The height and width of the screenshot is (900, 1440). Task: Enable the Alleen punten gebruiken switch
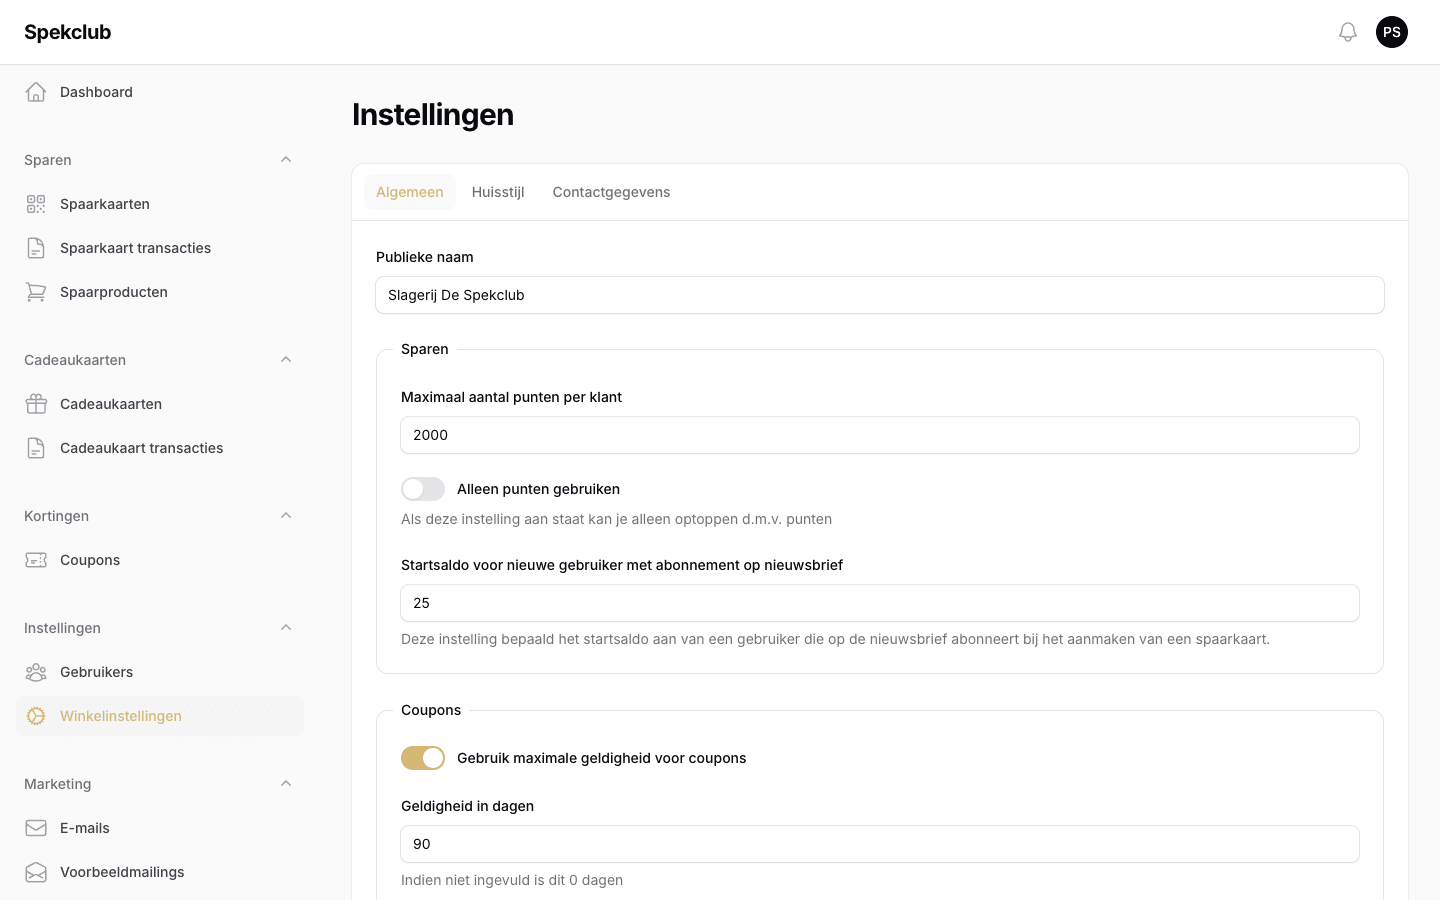[x=423, y=489]
